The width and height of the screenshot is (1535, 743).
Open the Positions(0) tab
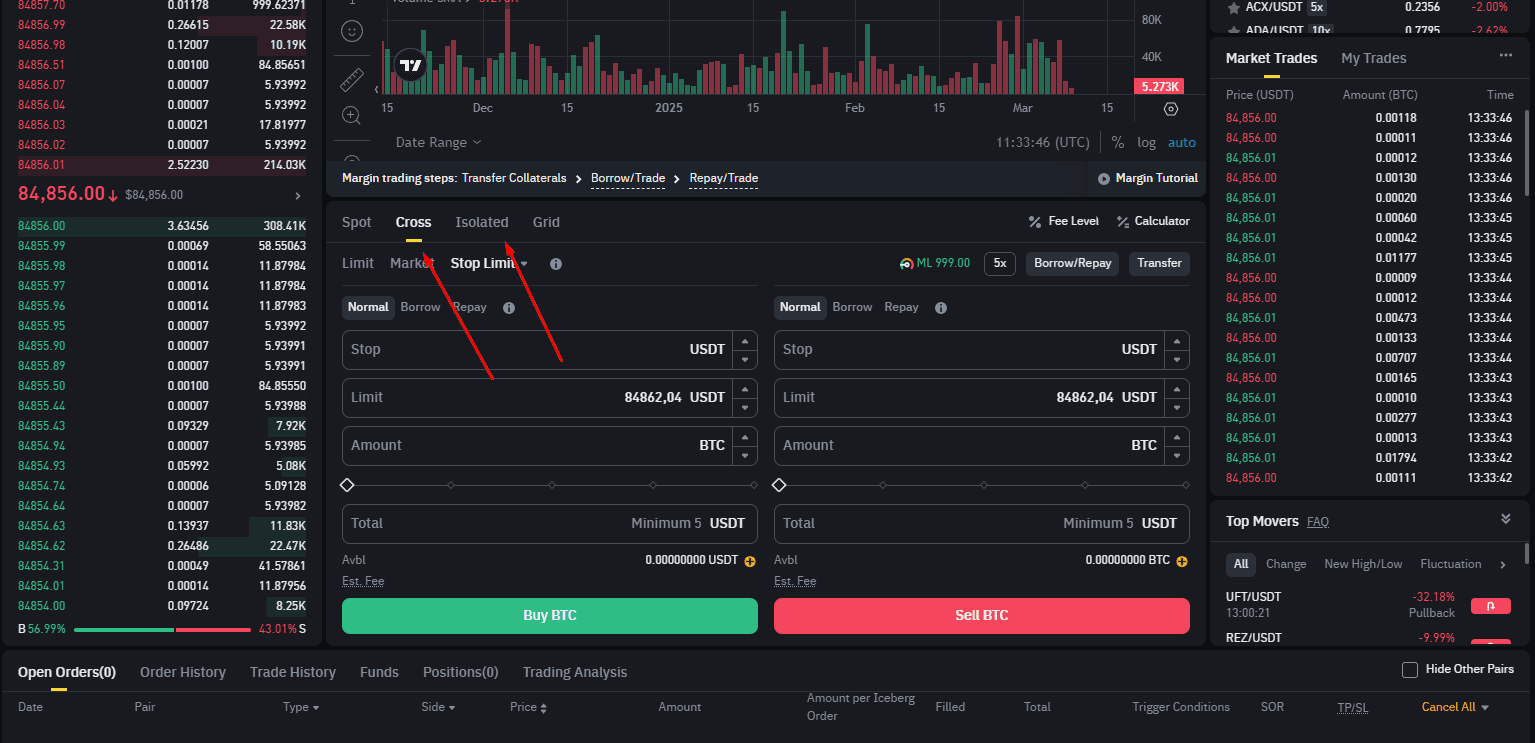click(x=460, y=672)
